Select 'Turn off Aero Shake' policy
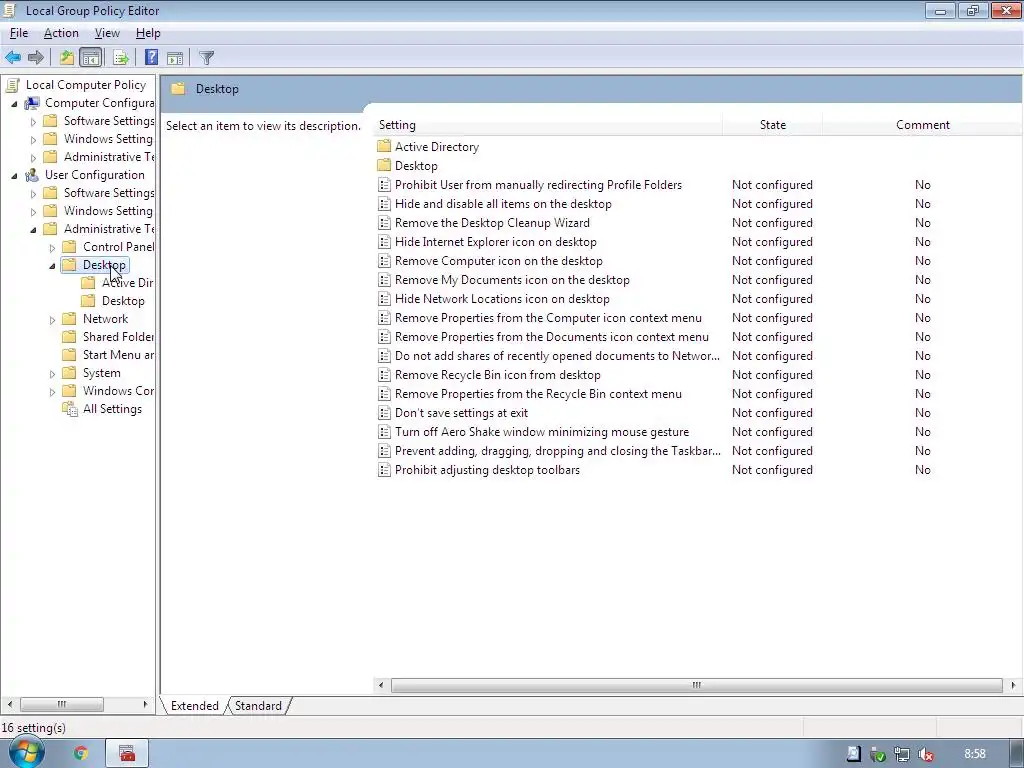 [x=541, y=432]
